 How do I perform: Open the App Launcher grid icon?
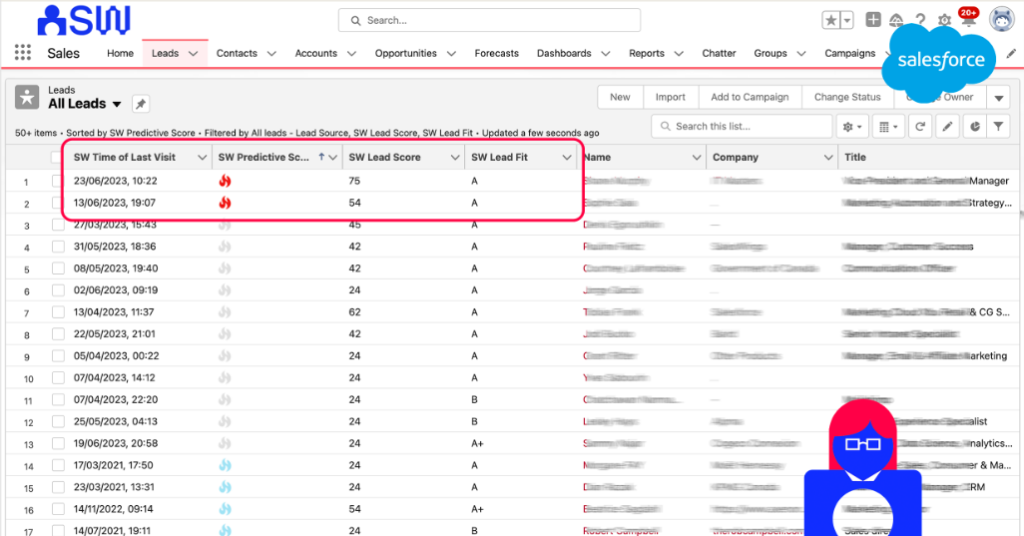[x=22, y=53]
